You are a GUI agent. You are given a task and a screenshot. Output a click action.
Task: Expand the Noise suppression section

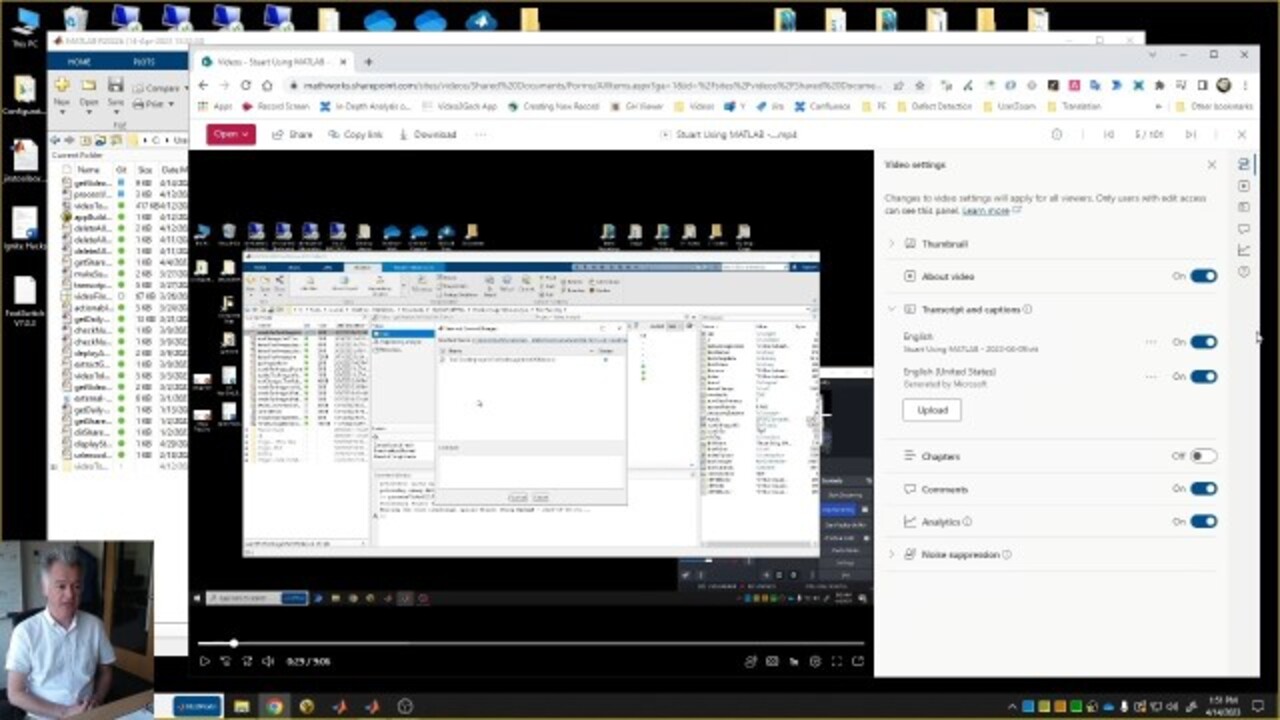(x=892, y=554)
